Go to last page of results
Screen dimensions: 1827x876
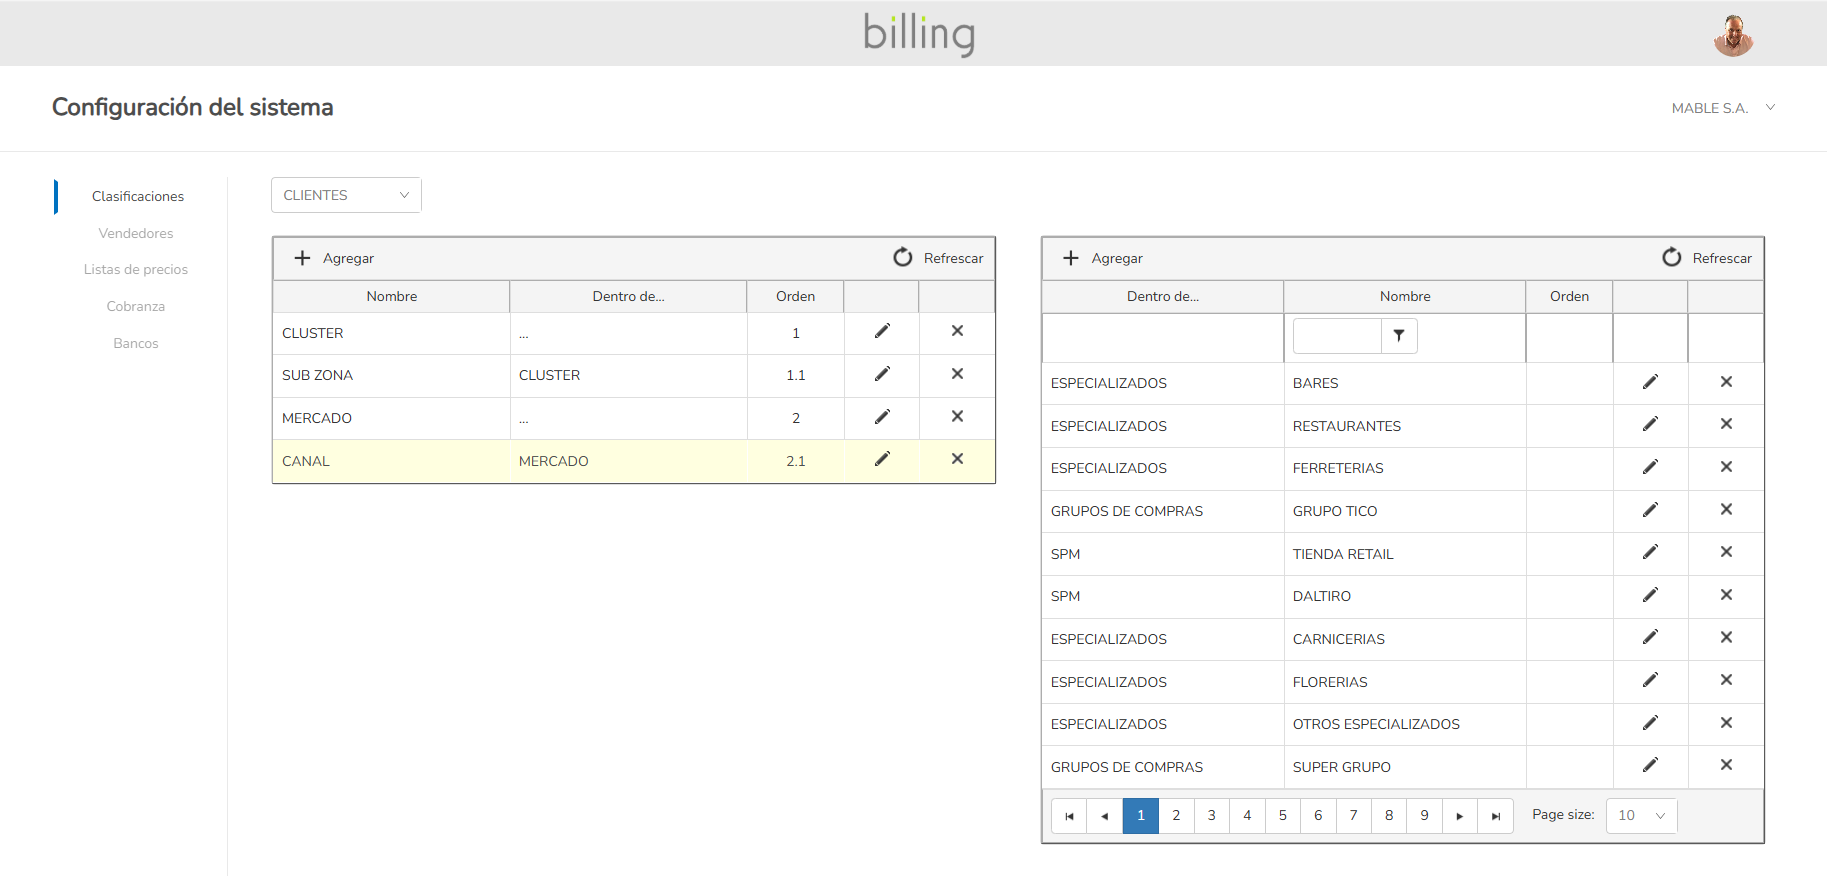coord(1496,816)
